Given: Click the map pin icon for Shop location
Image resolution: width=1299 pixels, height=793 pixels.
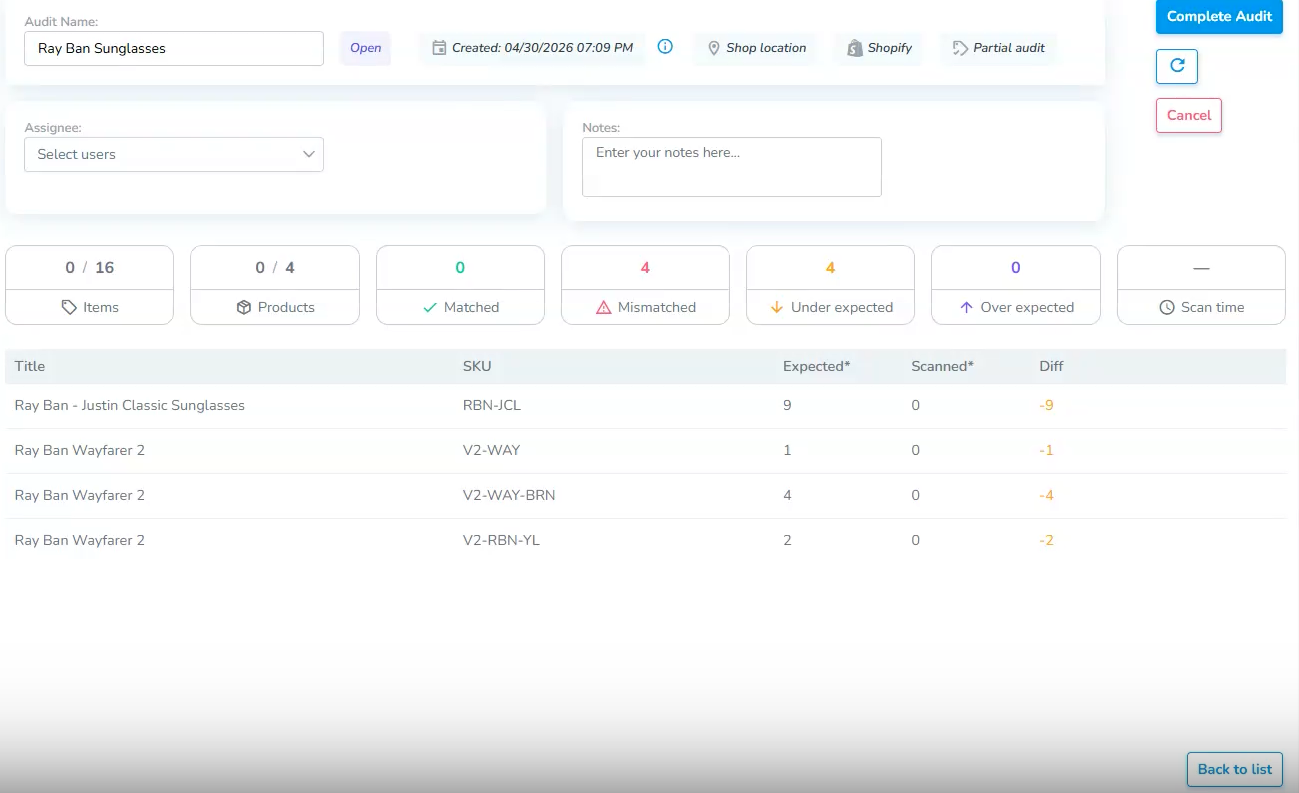Looking at the screenshot, I should 714,48.
